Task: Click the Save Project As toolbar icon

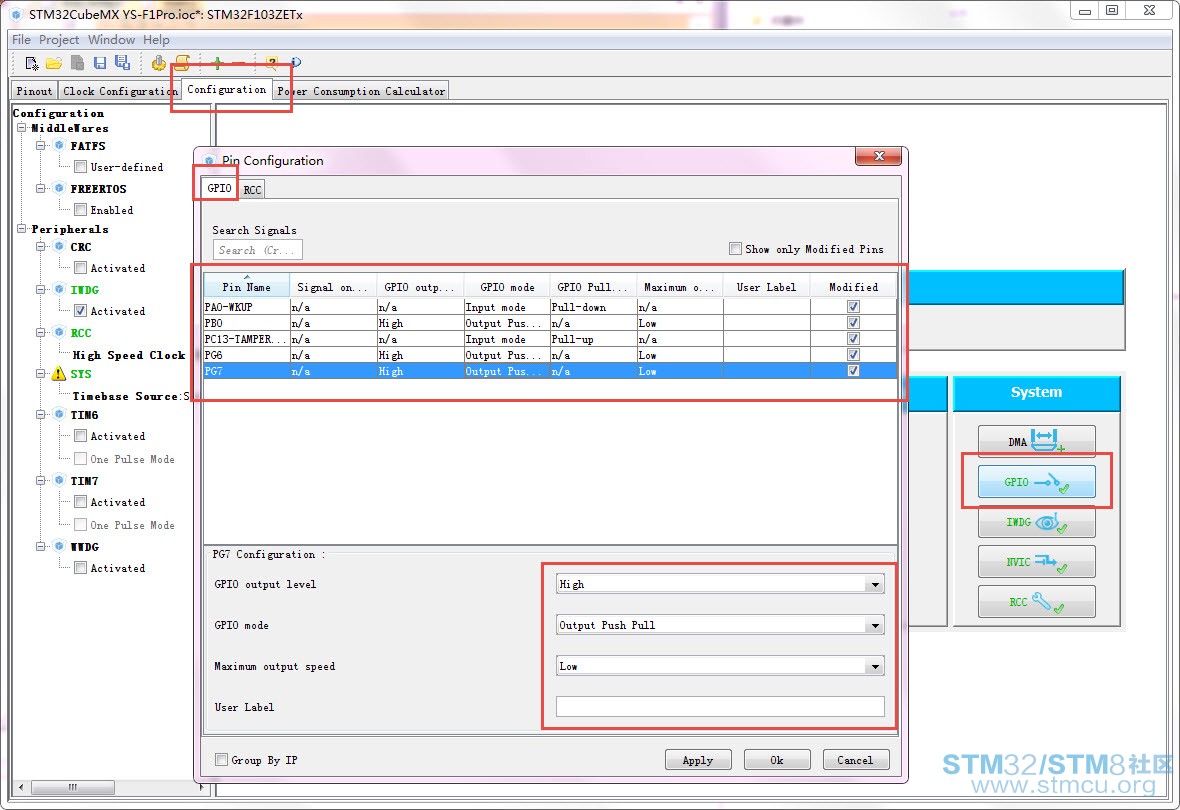Action: [122, 63]
